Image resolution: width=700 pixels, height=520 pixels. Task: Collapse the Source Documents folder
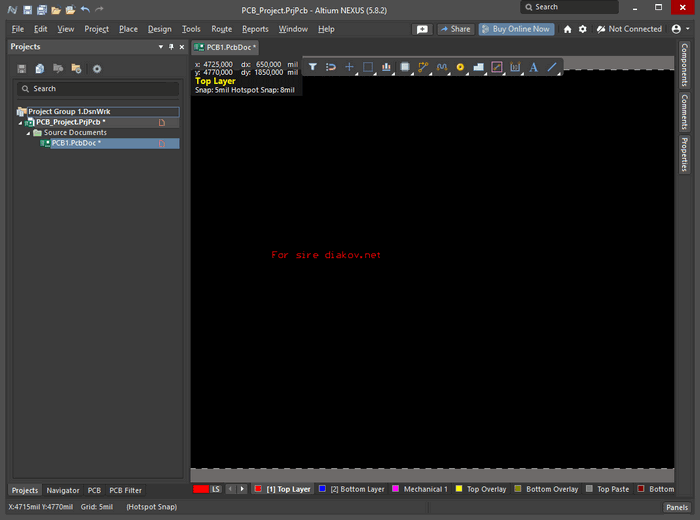coord(28,133)
